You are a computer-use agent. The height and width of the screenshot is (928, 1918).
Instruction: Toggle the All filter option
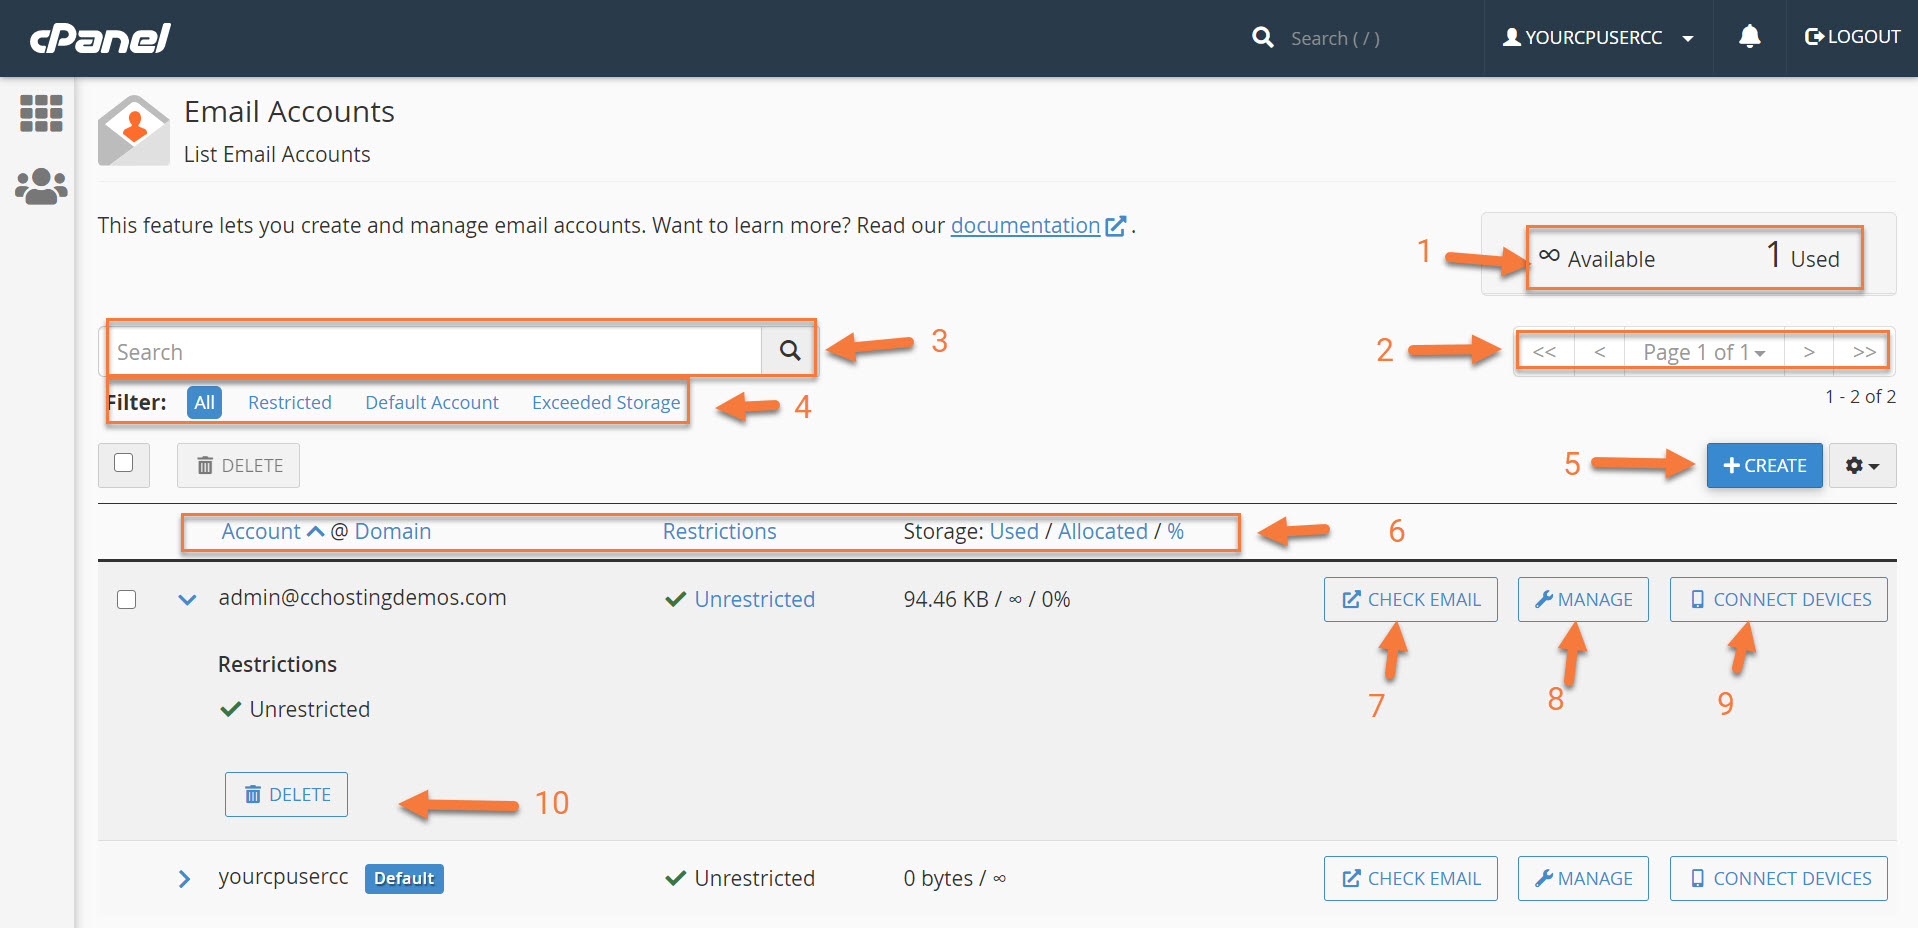[x=204, y=402]
